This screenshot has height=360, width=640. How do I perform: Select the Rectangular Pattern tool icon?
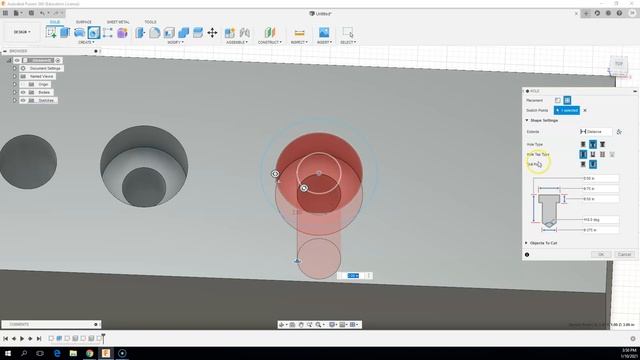coord(108,32)
